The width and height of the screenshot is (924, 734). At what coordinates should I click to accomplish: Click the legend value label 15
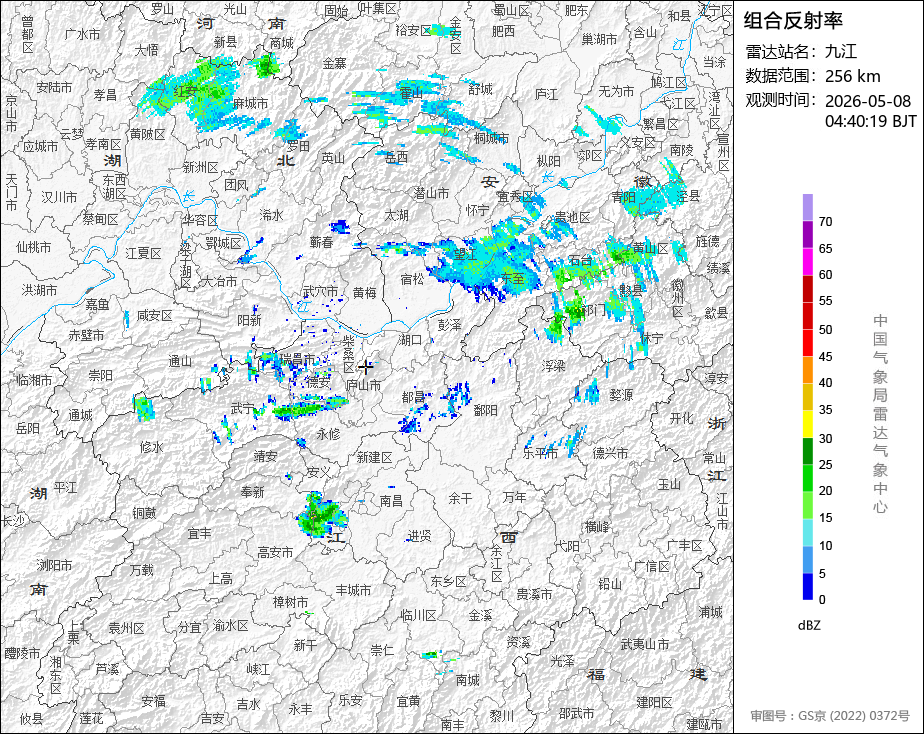(x=826, y=518)
